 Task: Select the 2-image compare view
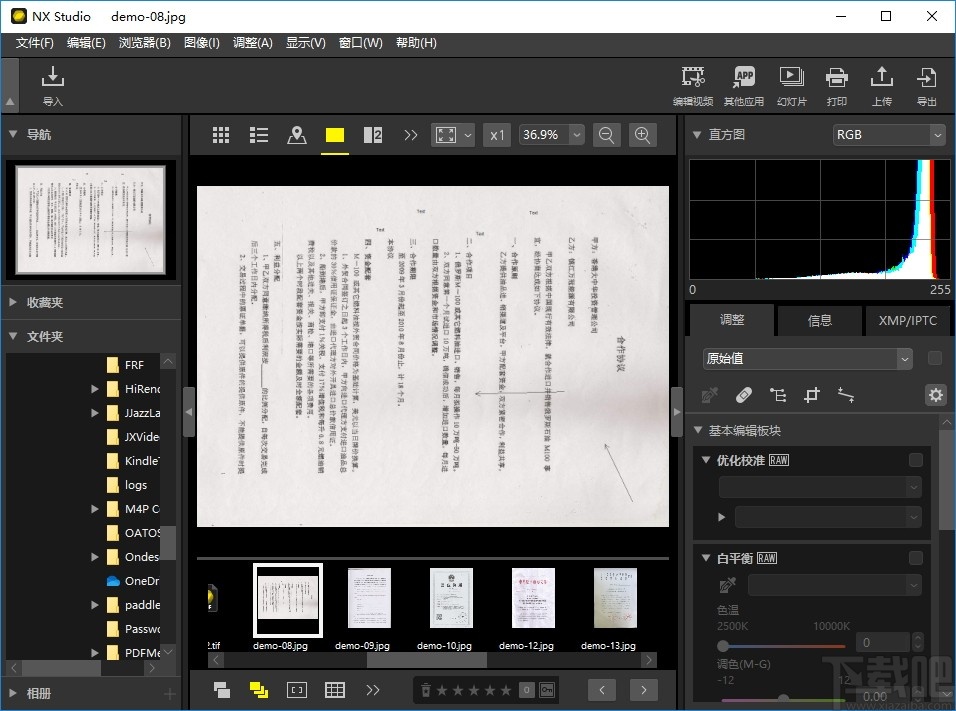tap(372, 134)
